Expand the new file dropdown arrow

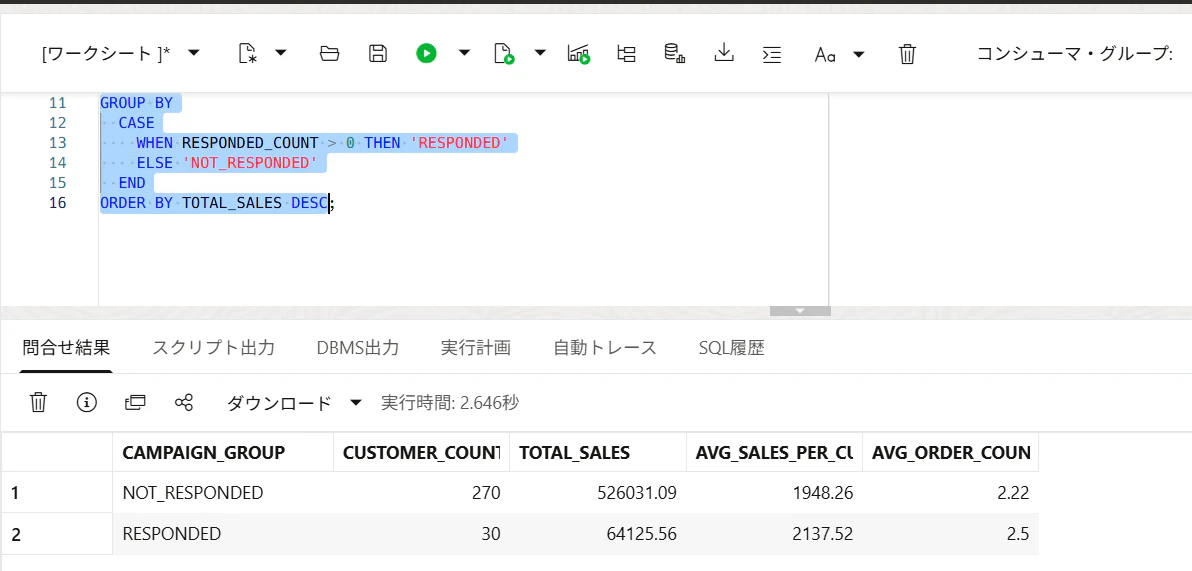click(281, 53)
